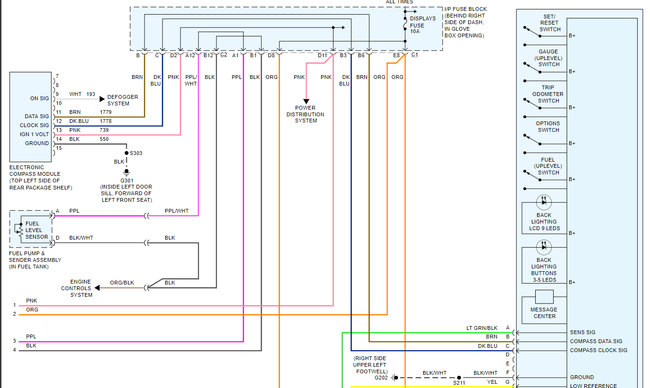Click fuse block terminal 'D8'
650x388 pixels.
271,56
